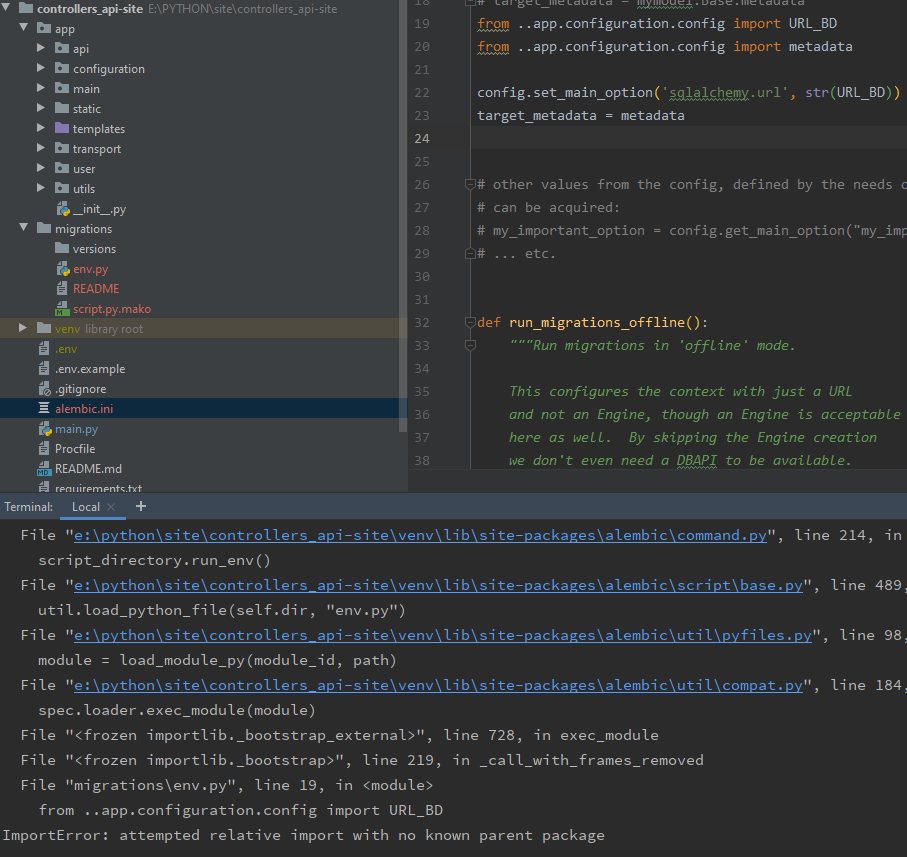Click the static folder icon
Screen dimensions: 907x857
pyautogui.click(x=62, y=108)
